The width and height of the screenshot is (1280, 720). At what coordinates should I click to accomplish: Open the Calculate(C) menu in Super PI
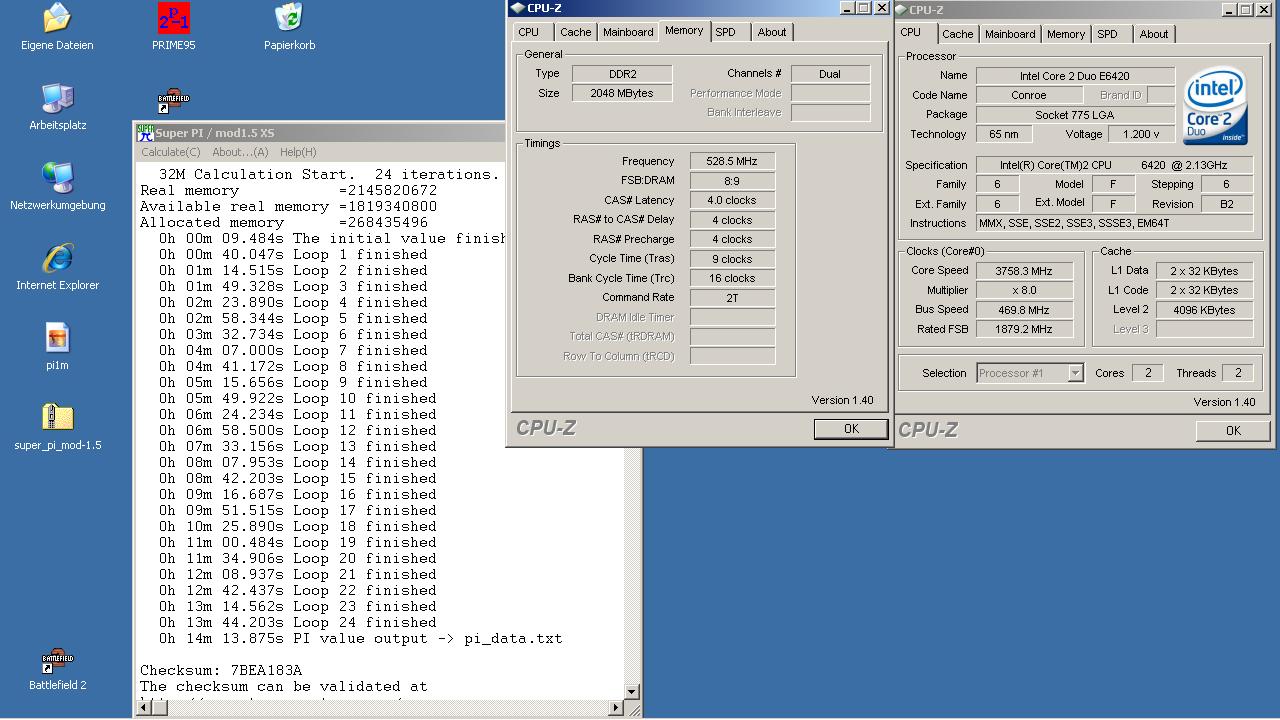[x=171, y=152]
